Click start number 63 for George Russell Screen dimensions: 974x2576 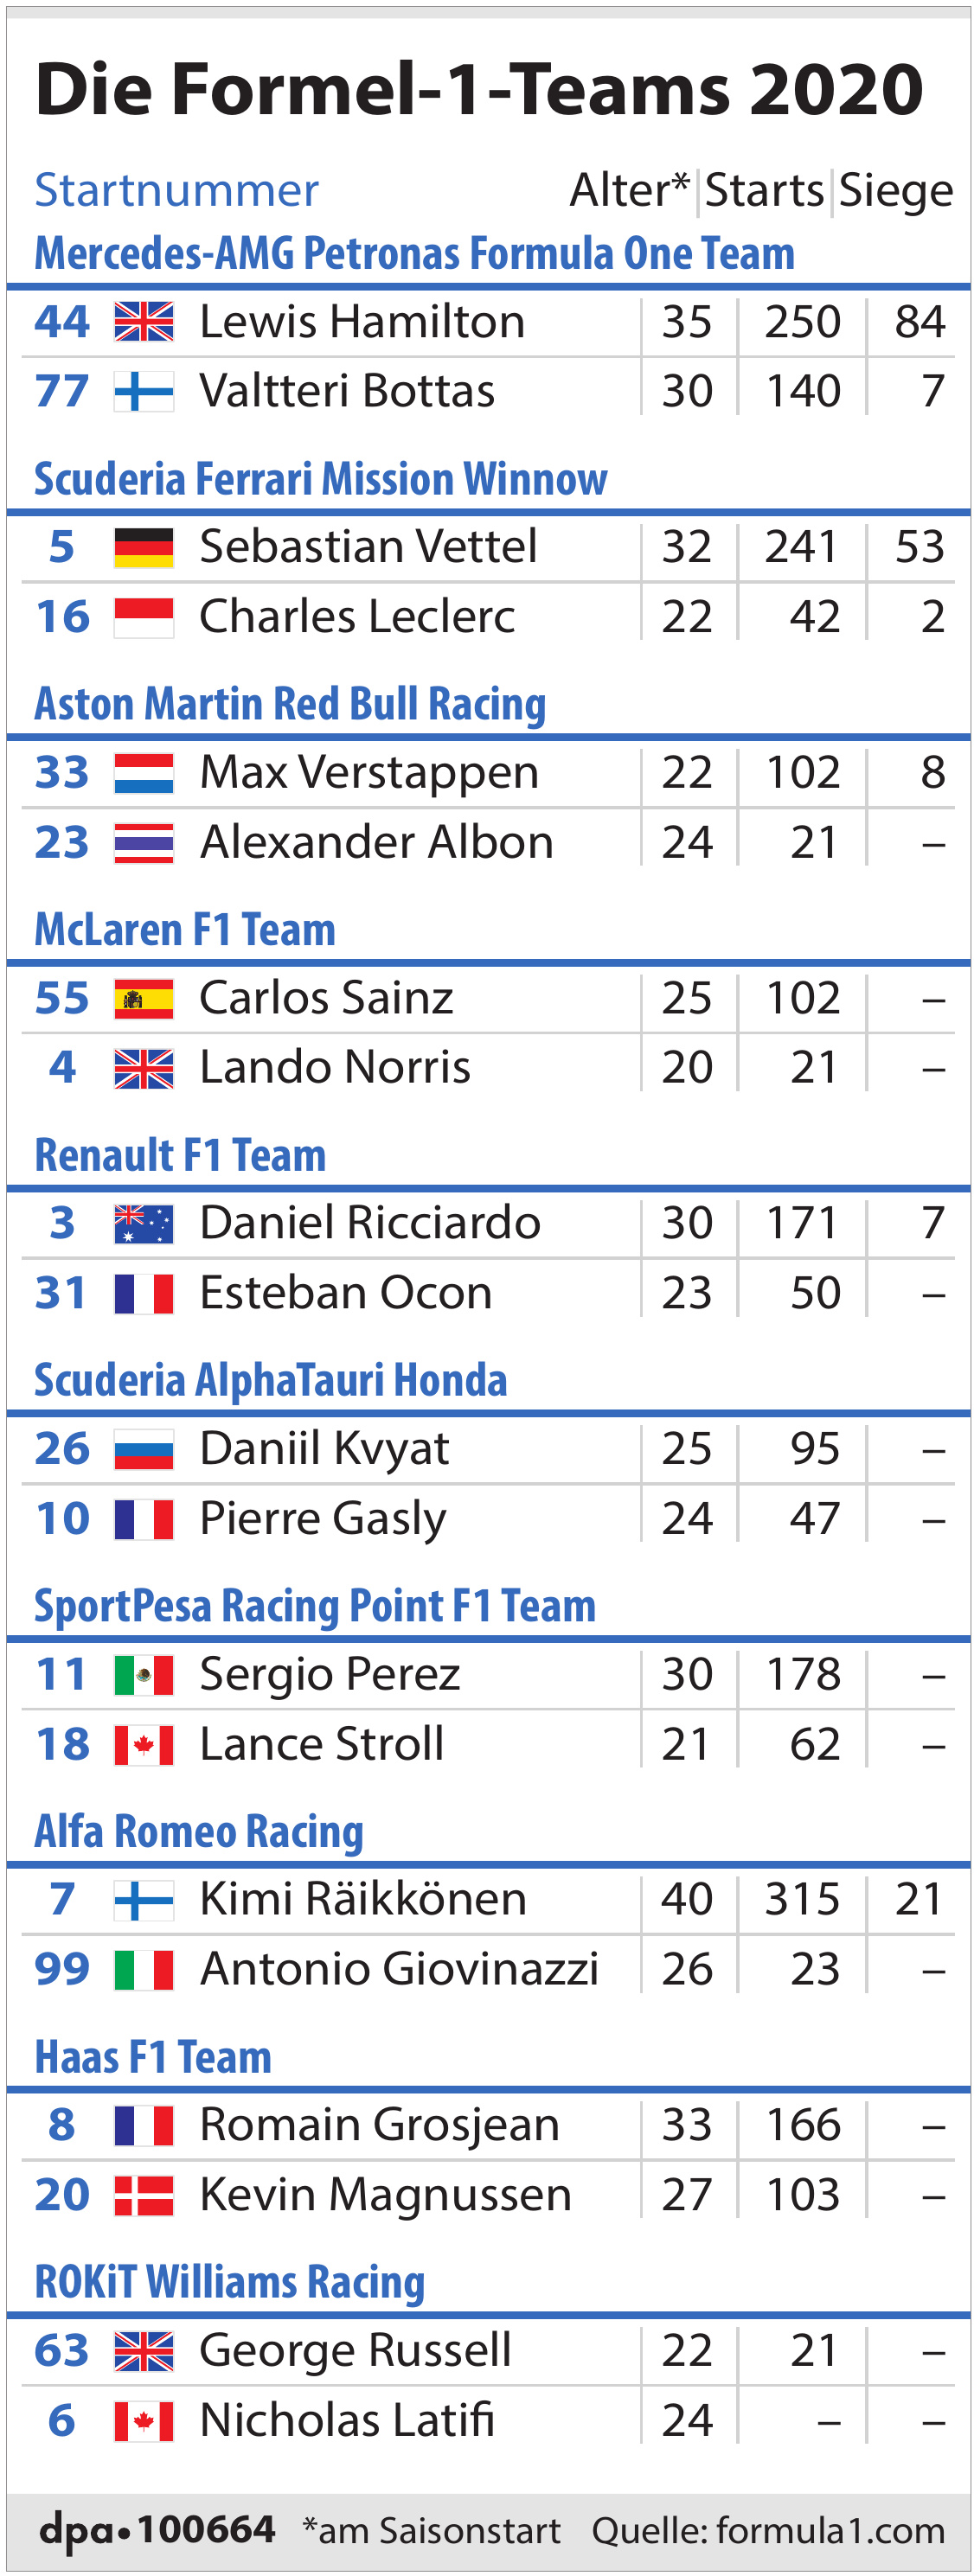point(62,2351)
